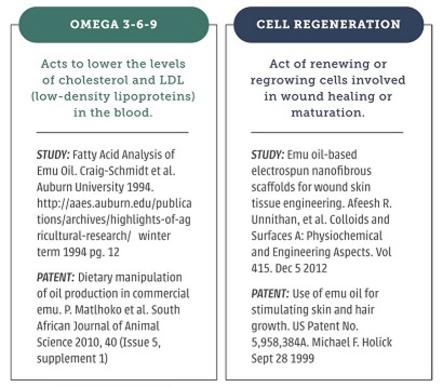Viewport: 443px width, 387px height.
Task: Click the PATENT label in Cell Regeneration card
Action: (x=270, y=294)
